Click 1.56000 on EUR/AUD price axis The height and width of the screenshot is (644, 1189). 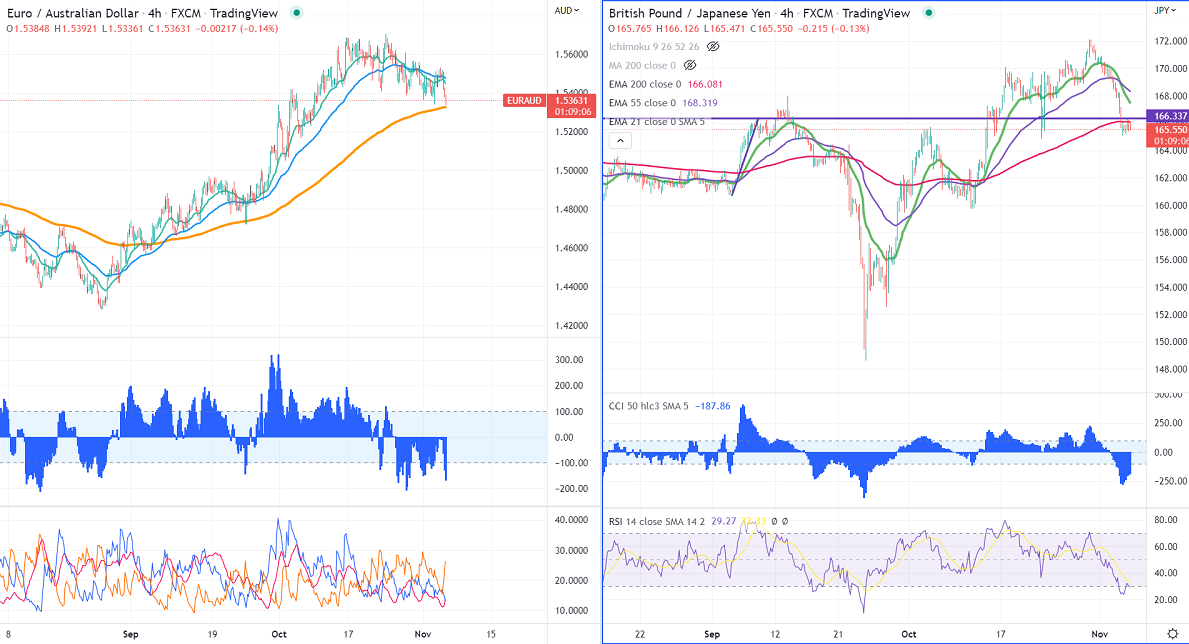(x=571, y=55)
